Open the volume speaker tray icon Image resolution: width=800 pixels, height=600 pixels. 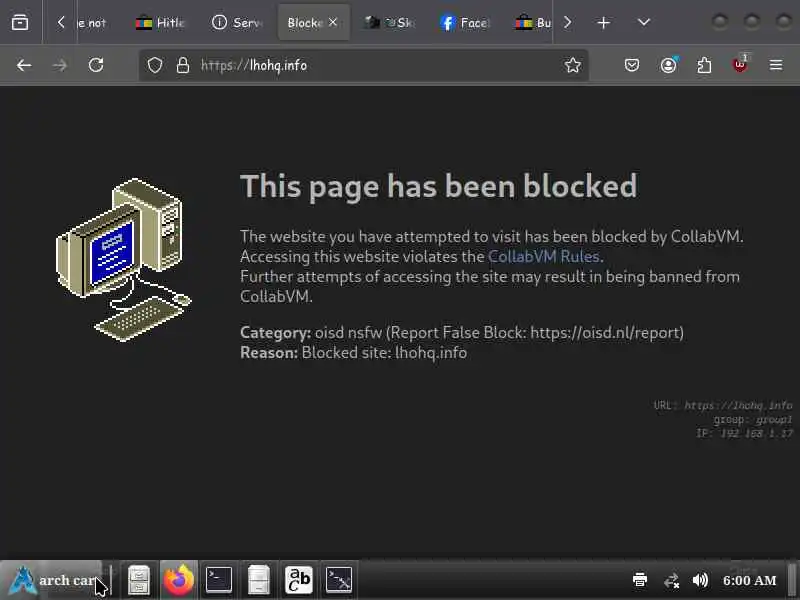(x=701, y=580)
